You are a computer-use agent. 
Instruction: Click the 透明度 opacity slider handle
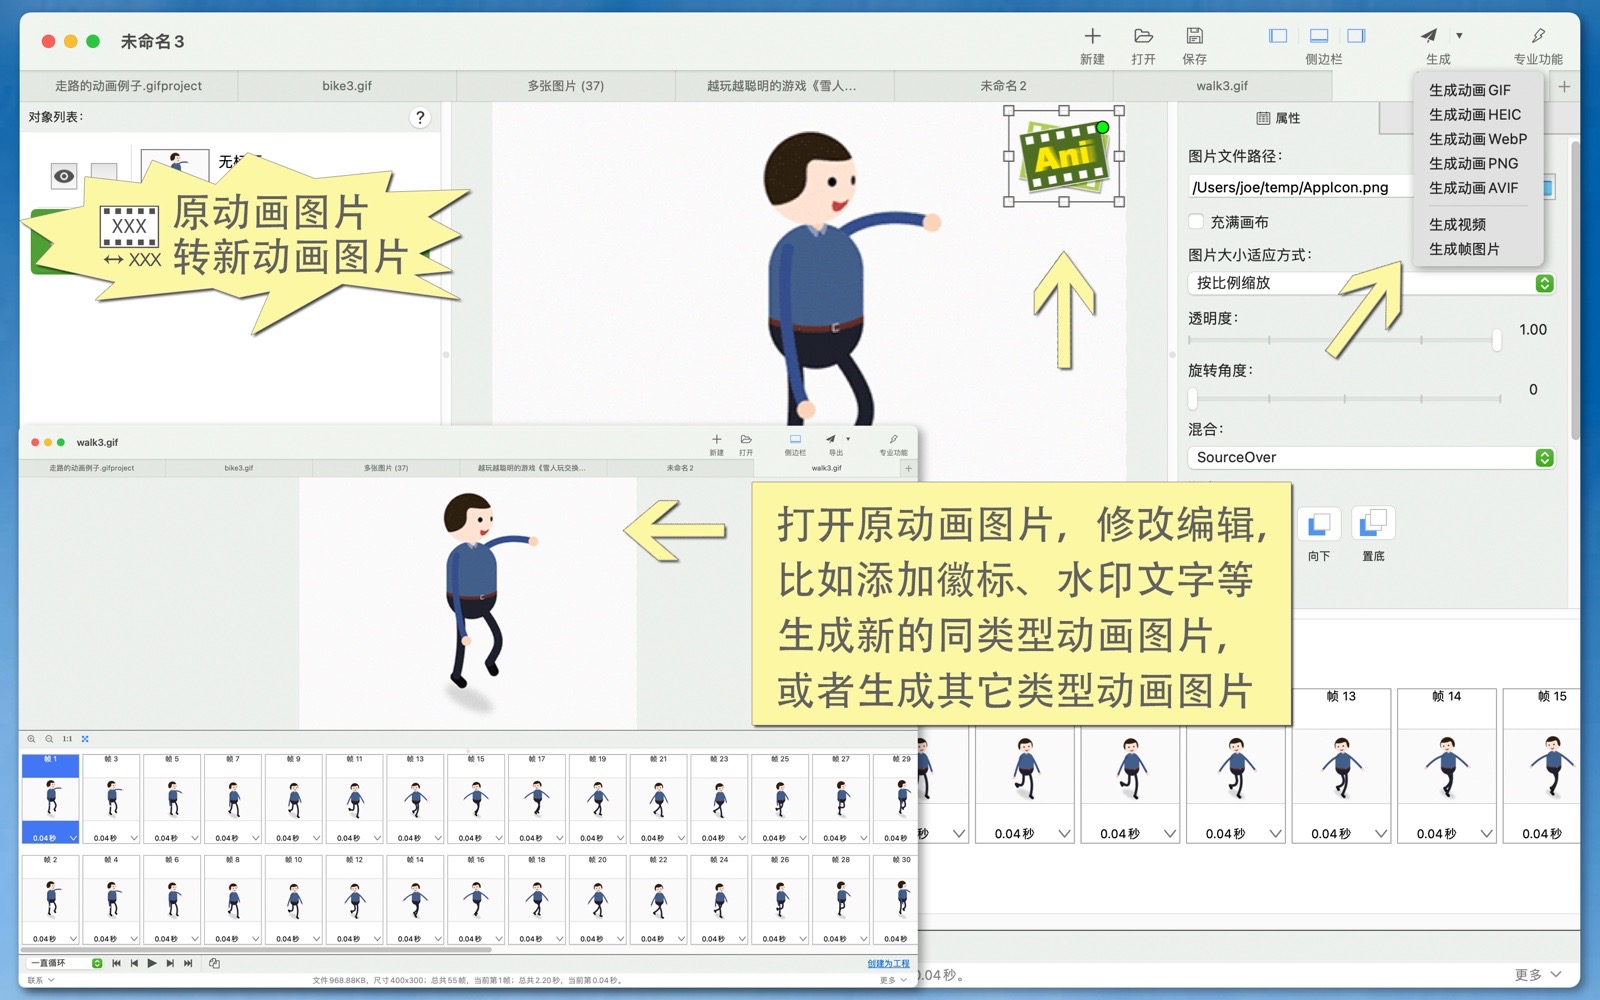click(x=1496, y=341)
